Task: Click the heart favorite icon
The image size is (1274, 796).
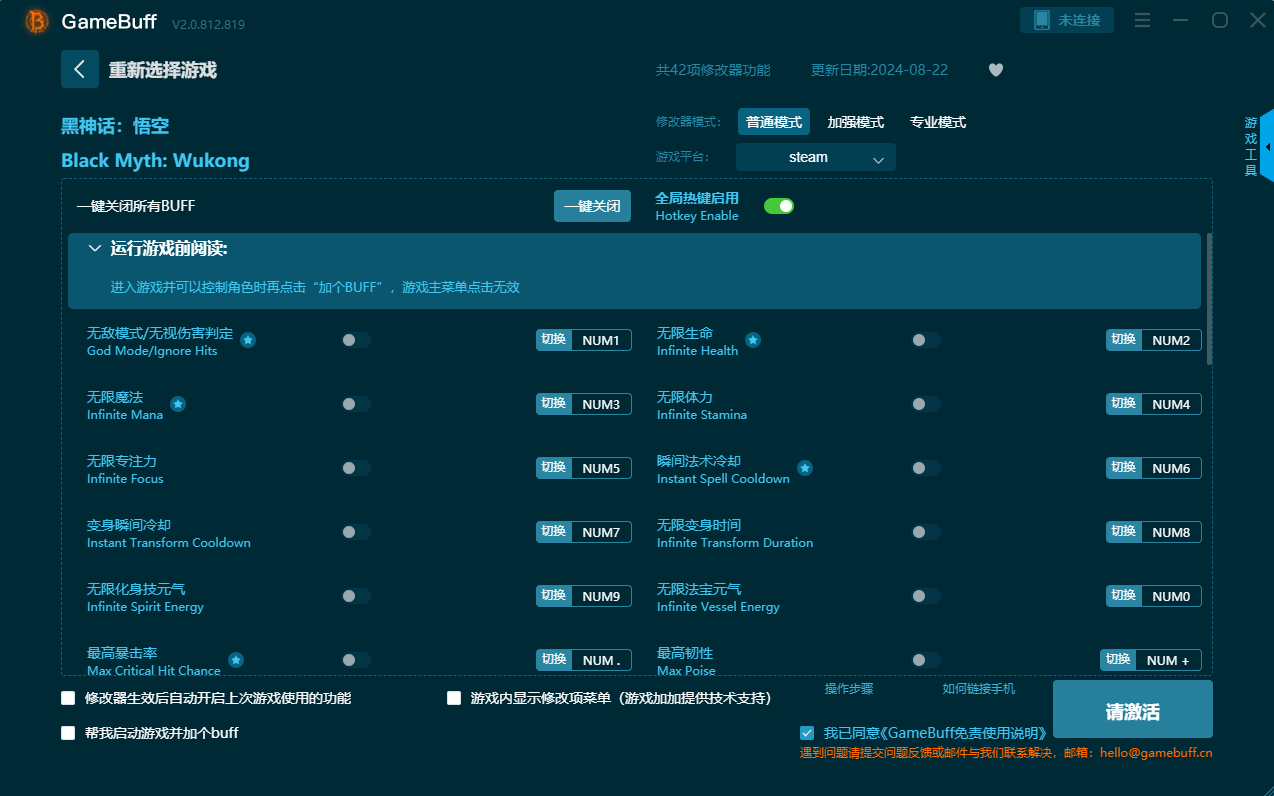Action: point(996,70)
